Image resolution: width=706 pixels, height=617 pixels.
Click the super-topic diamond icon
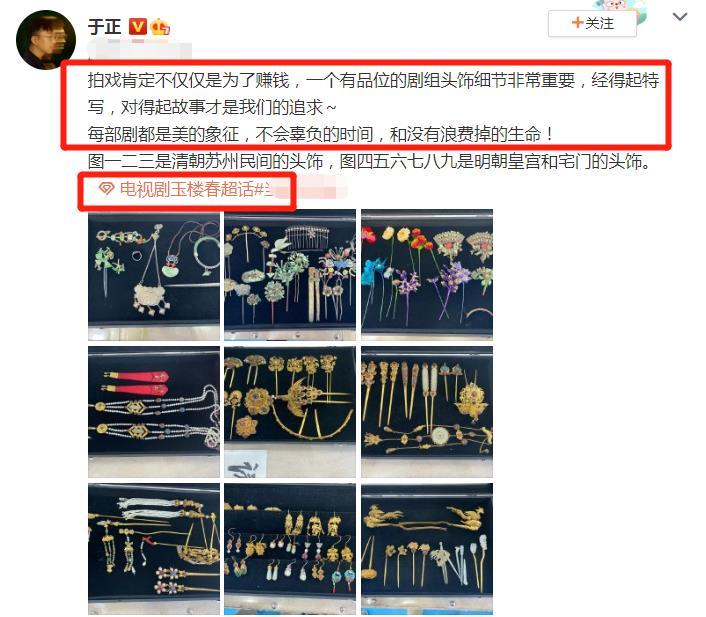107,188
